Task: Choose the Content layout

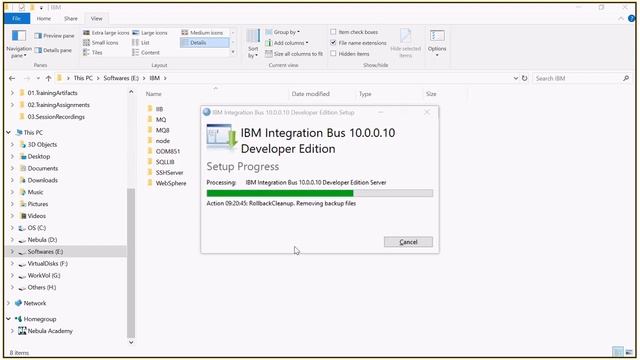Action: pos(146,52)
